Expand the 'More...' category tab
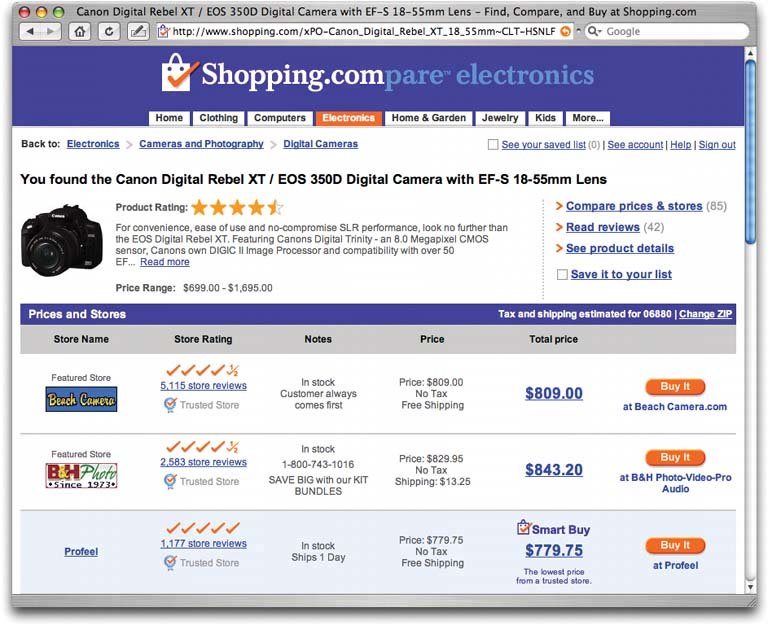This screenshot has width=768, height=625. (586, 118)
